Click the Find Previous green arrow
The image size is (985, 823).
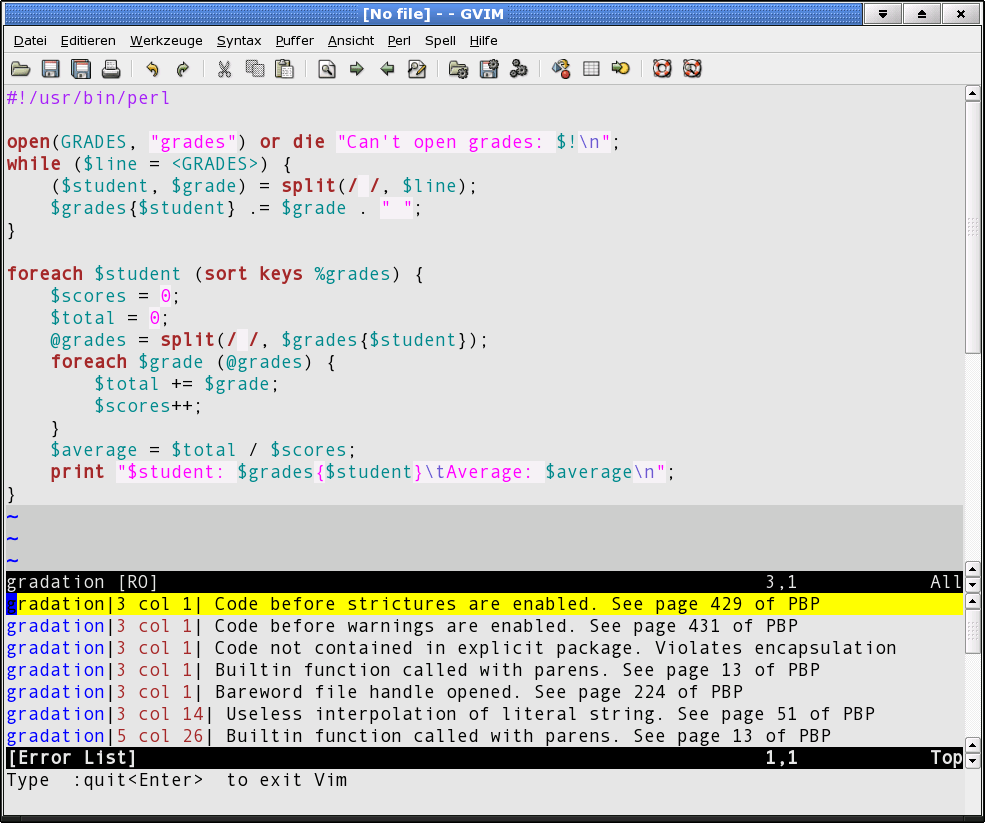point(387,69)
